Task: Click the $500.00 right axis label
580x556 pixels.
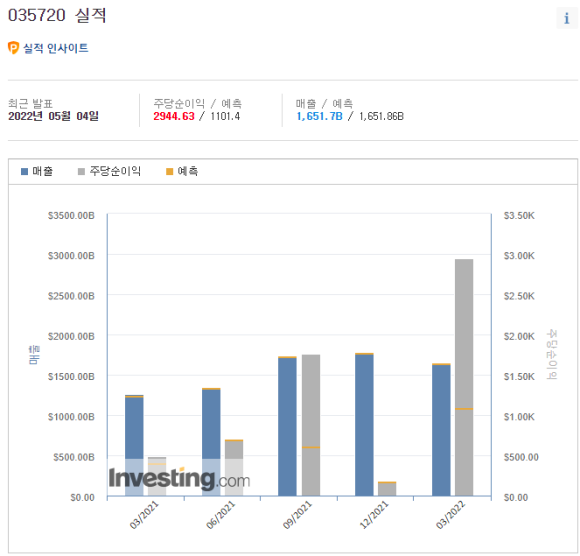Action: point(521,458)
